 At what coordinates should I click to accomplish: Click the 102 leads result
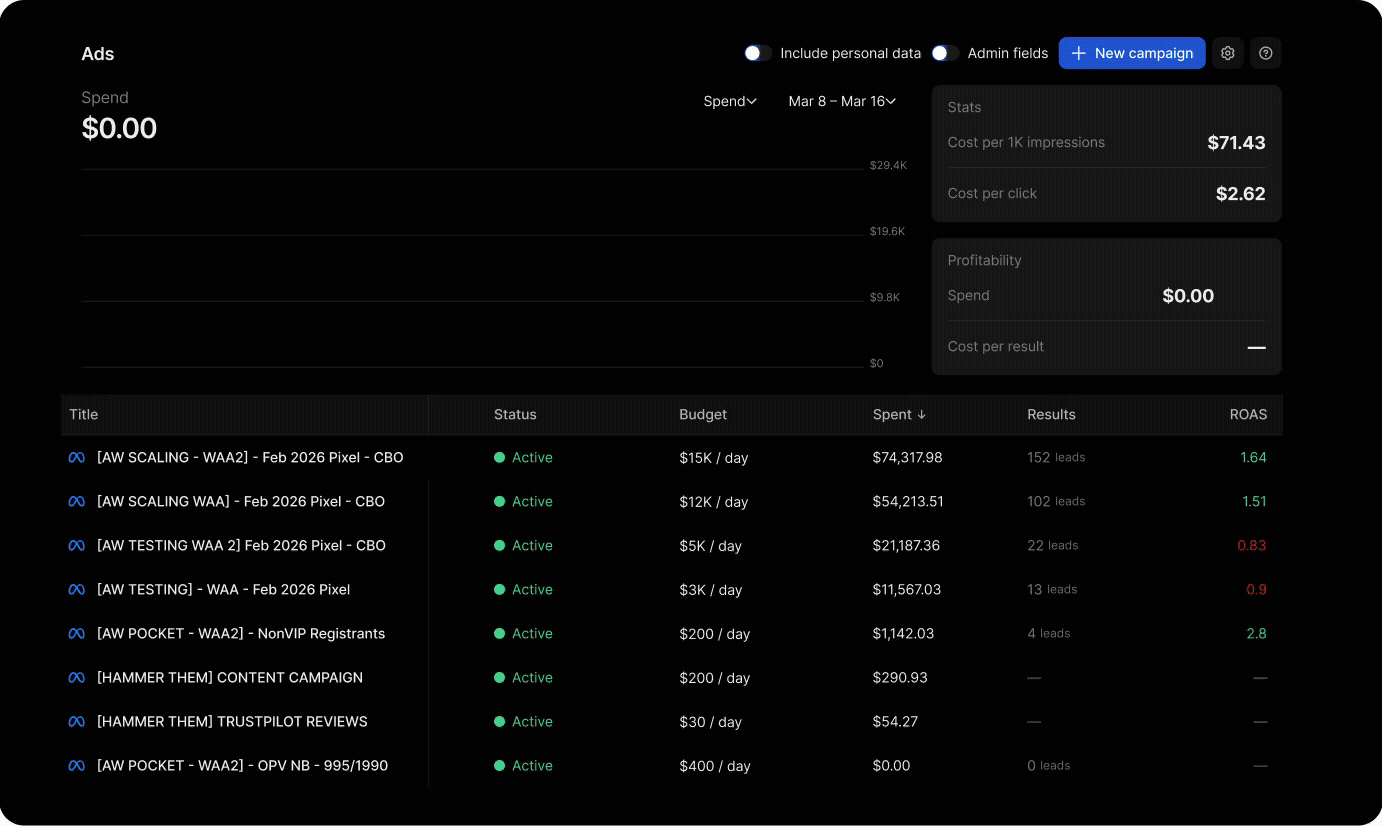(x=1056, y=501)
